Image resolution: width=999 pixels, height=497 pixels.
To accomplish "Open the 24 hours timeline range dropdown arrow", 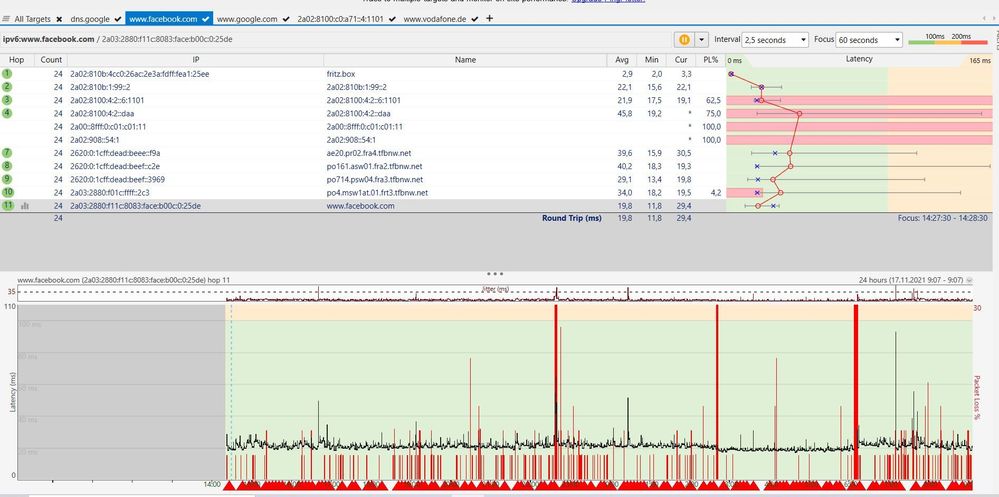I will [970, 280].
